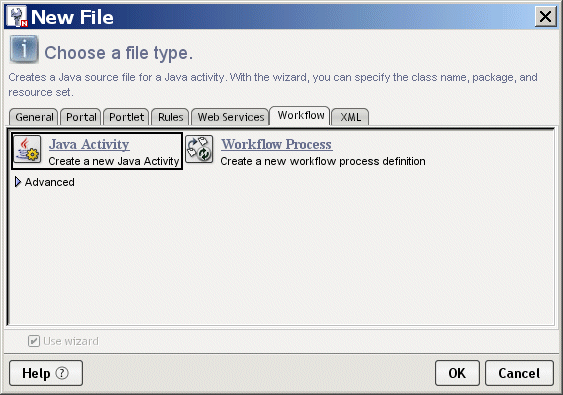Expand the Advanced section
Screen dimensions: 563x395
(x=17, y=182)
